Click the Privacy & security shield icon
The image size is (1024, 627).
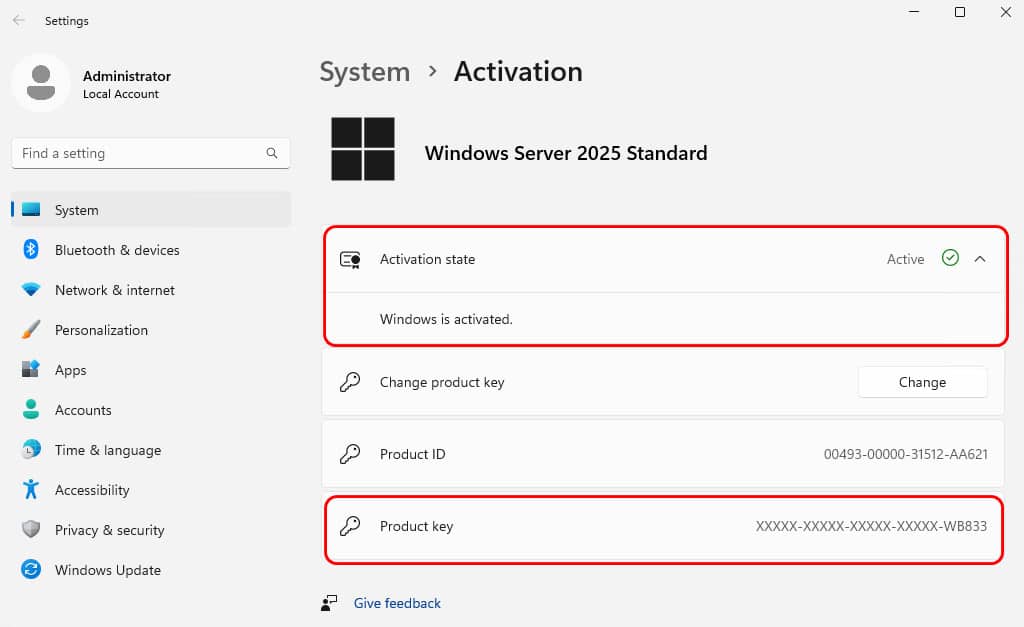point(31,529)
